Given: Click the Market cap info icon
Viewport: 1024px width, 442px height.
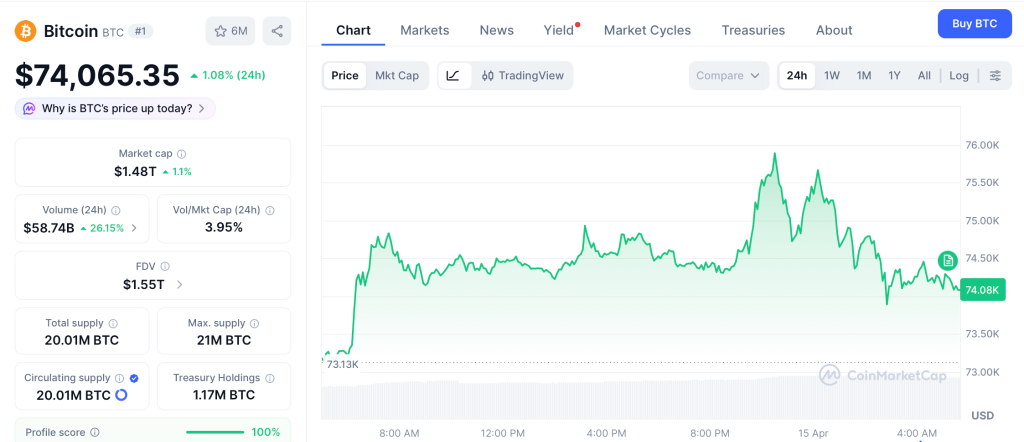Looking at the screenshot, I should tap(181, 154).
